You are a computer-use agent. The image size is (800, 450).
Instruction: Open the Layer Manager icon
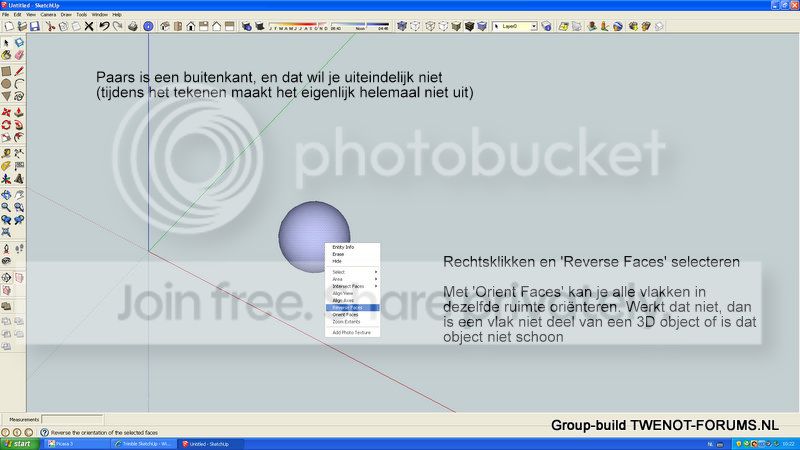(546, 26)
